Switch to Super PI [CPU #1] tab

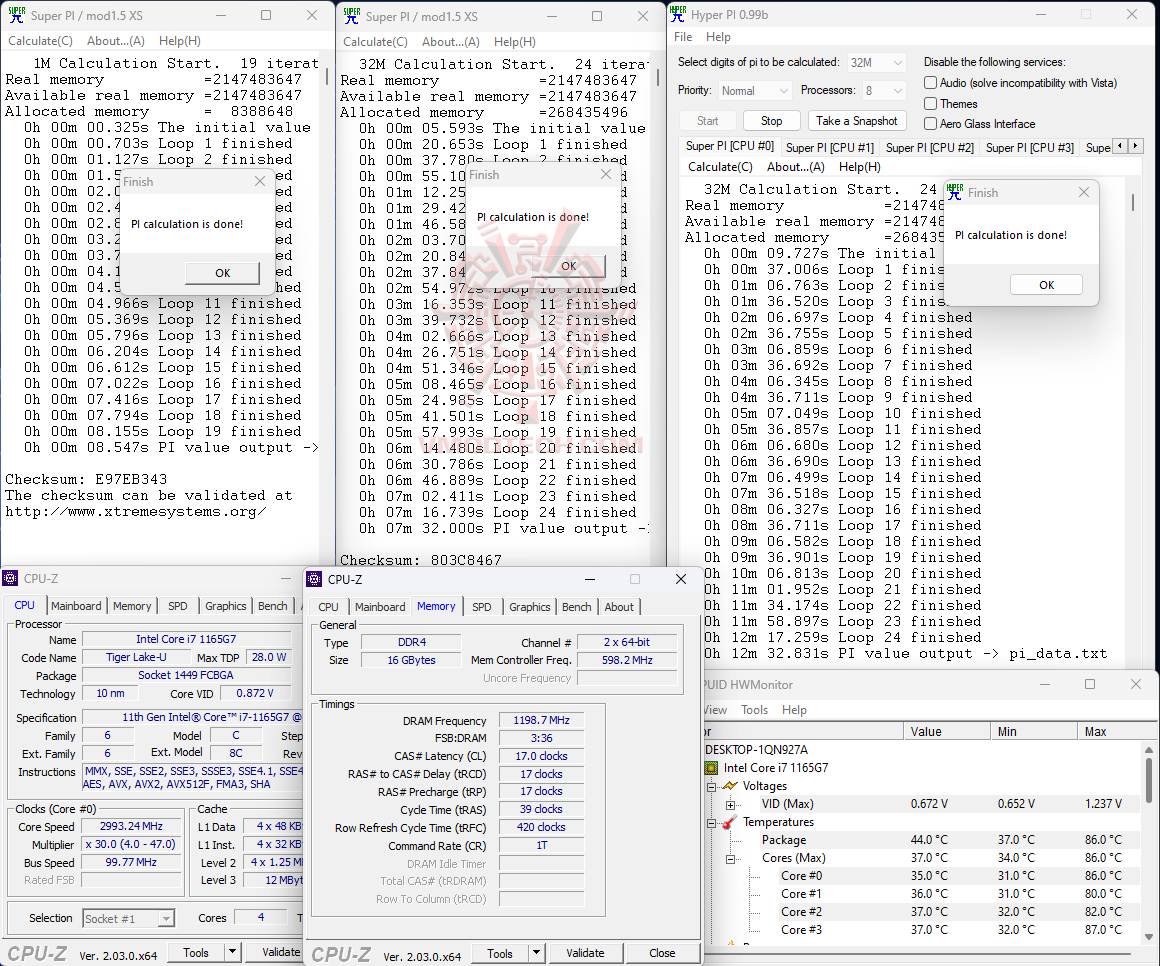829,148
